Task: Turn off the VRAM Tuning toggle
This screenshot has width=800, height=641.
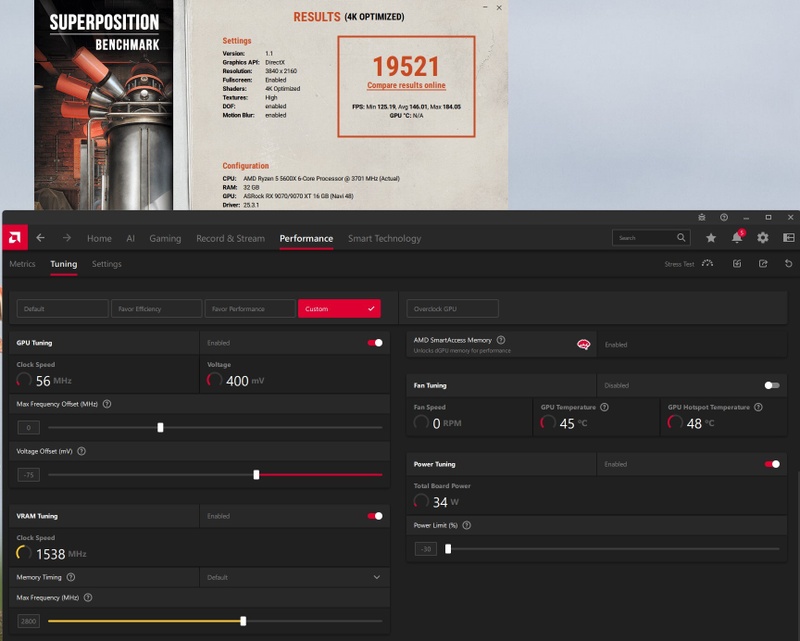Action: 375,516
